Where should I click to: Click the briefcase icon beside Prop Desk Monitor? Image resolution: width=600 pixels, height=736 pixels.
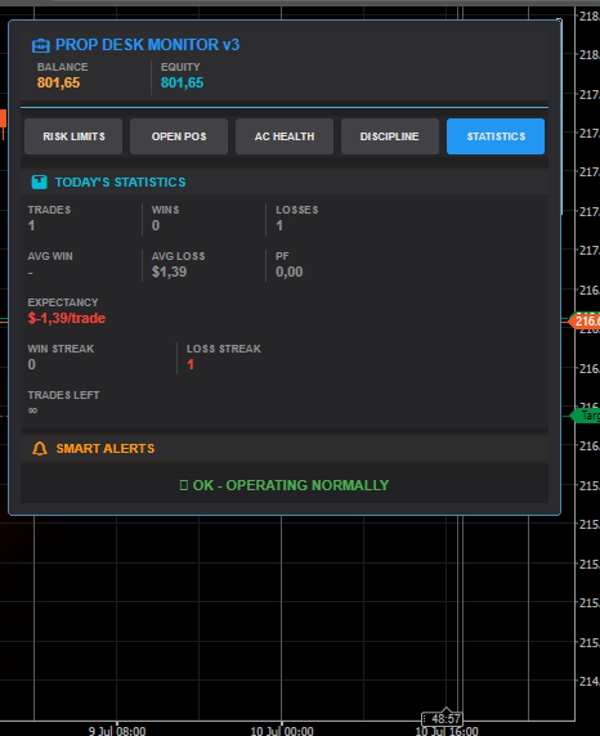point(40,46)
